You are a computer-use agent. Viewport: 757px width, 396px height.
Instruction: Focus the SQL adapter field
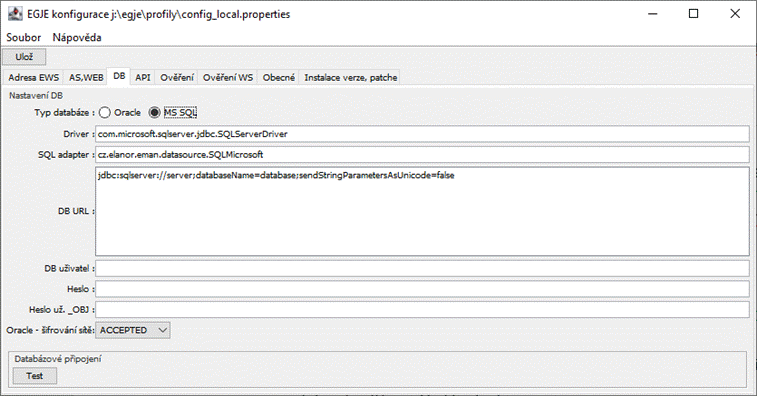click(422, 155)
